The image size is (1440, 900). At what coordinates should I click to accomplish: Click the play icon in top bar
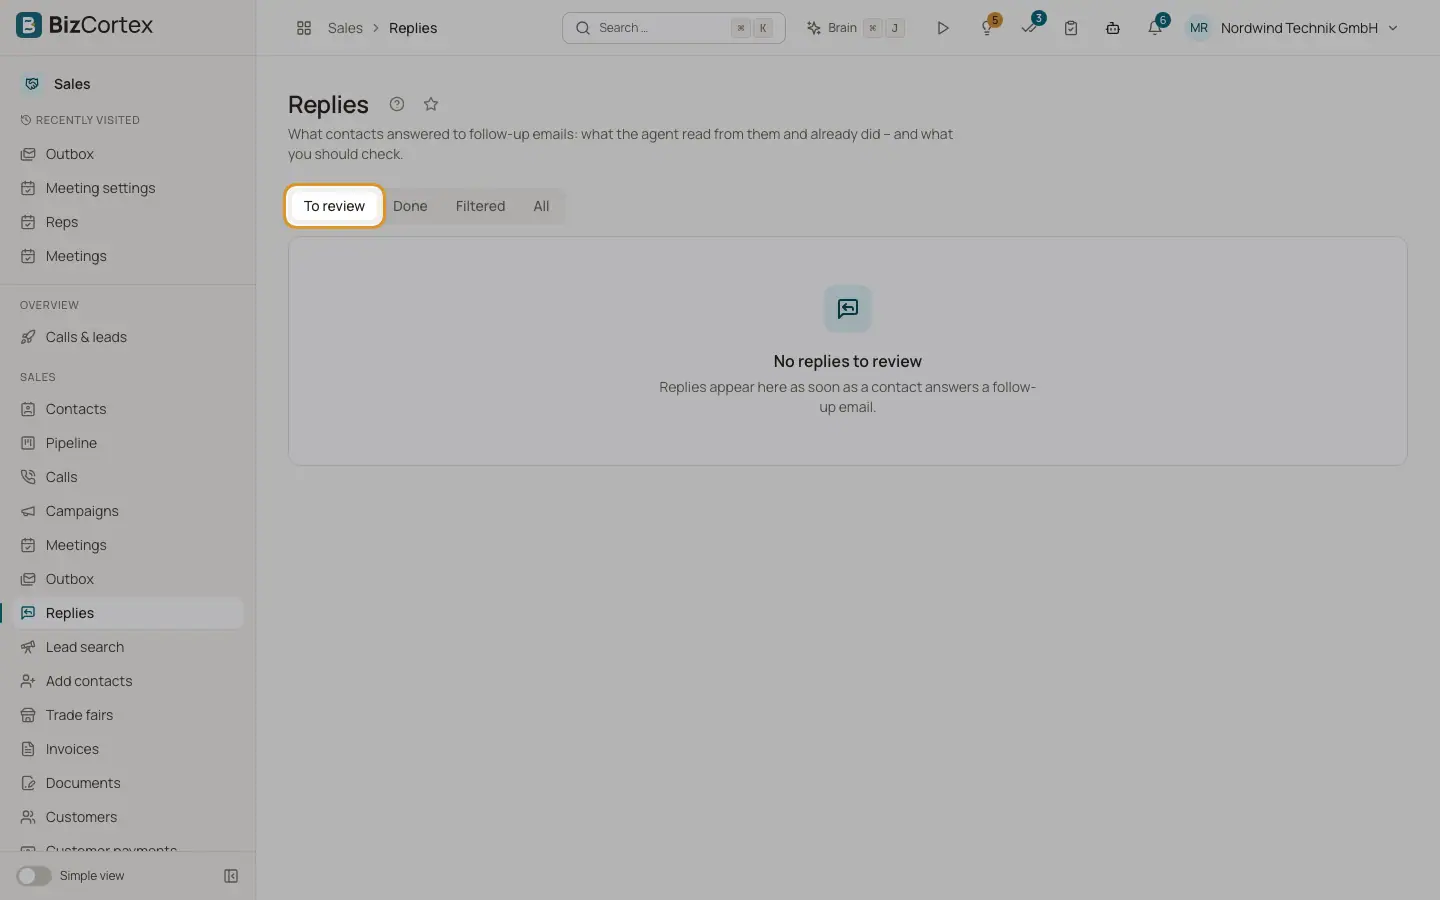pyautogui.click(x=942, y=28)
